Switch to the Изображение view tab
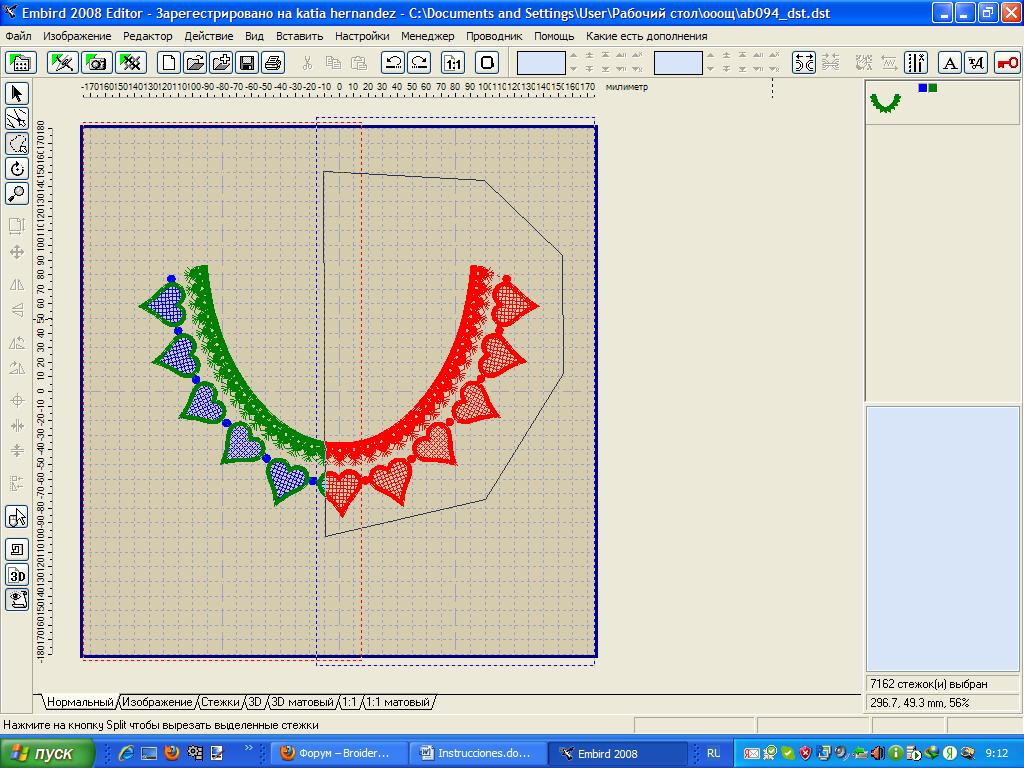The width and height of the screenshot is (1024, 768). click(x=157, y=703)
